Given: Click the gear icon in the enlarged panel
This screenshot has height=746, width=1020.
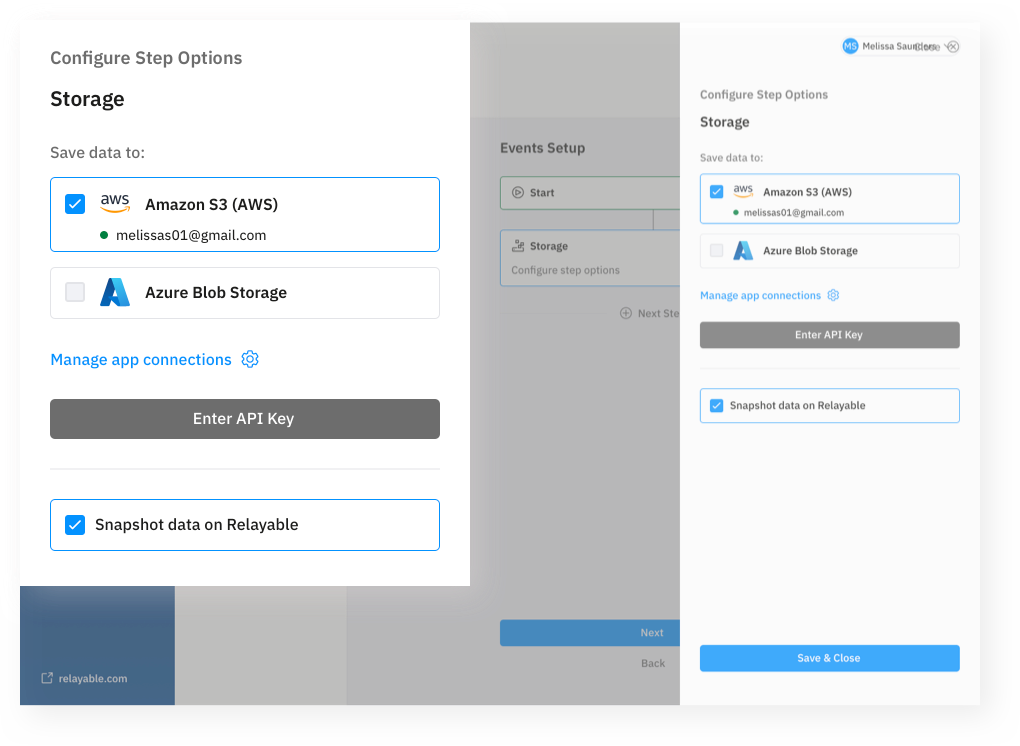Looking at the screenshot, I should (250, 359).
